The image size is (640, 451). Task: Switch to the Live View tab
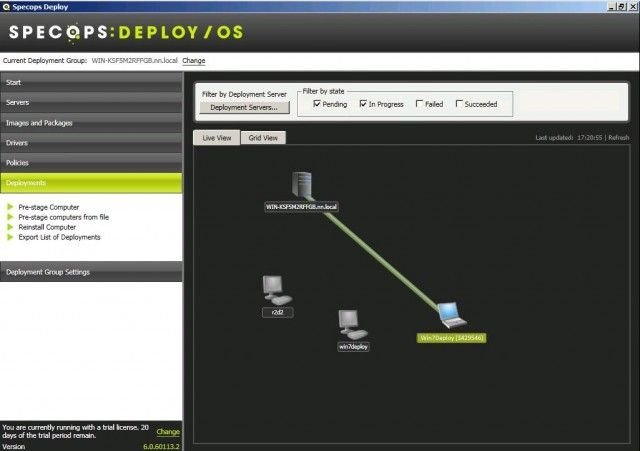(x=217, y=138)
